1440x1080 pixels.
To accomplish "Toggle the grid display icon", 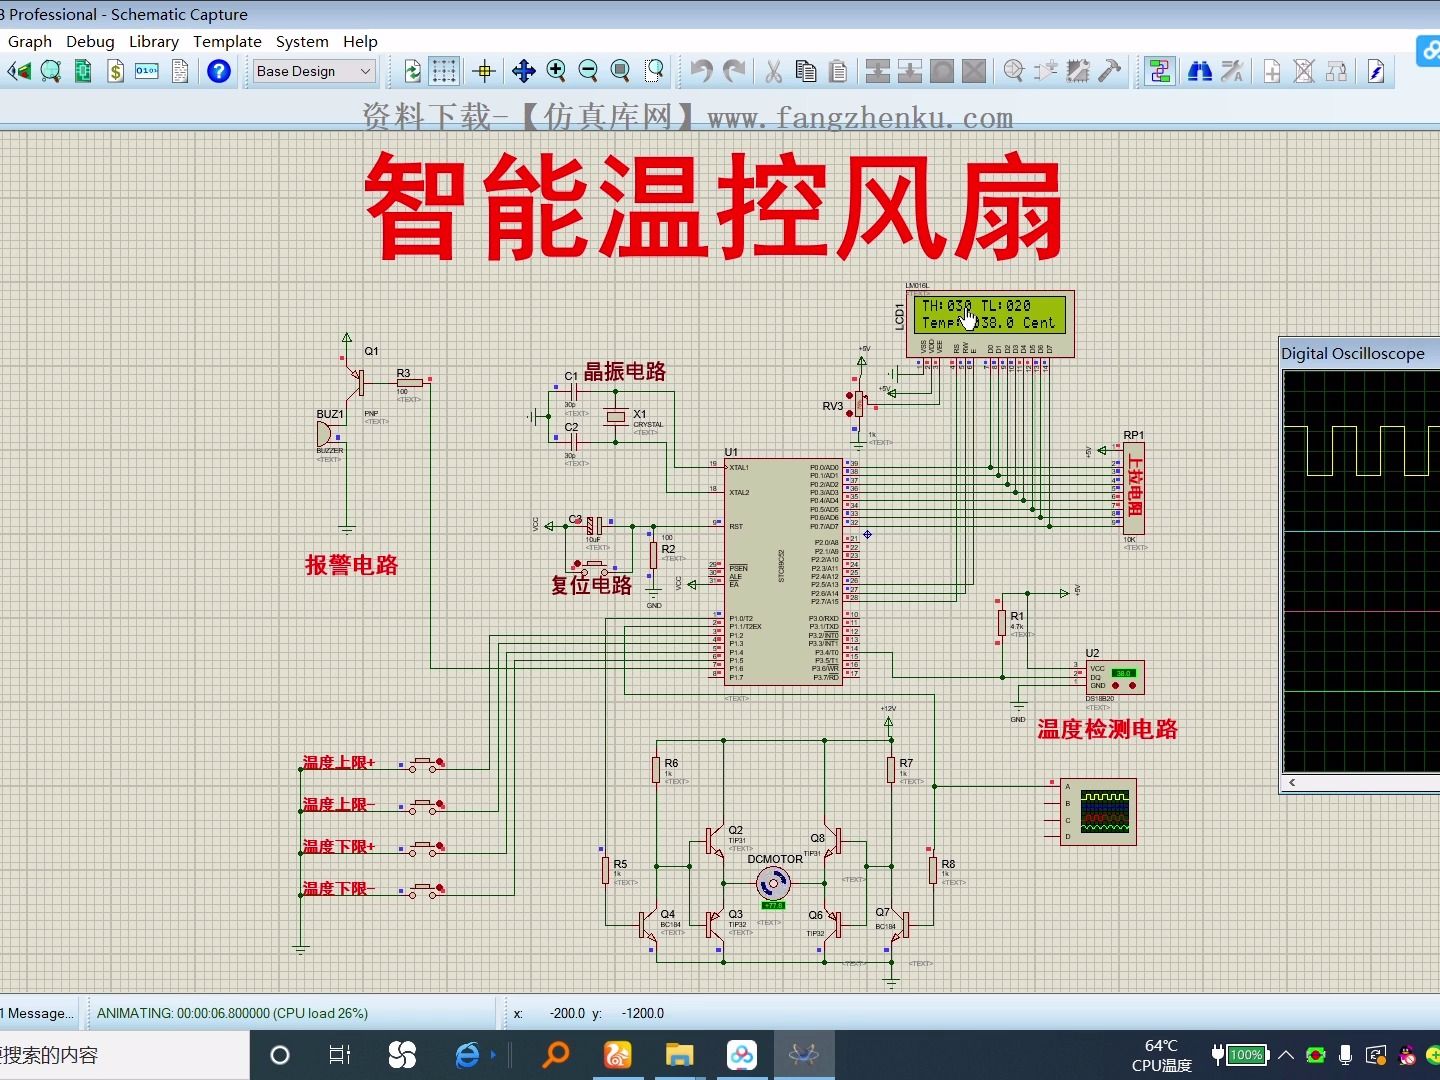I will coord(444,71).
